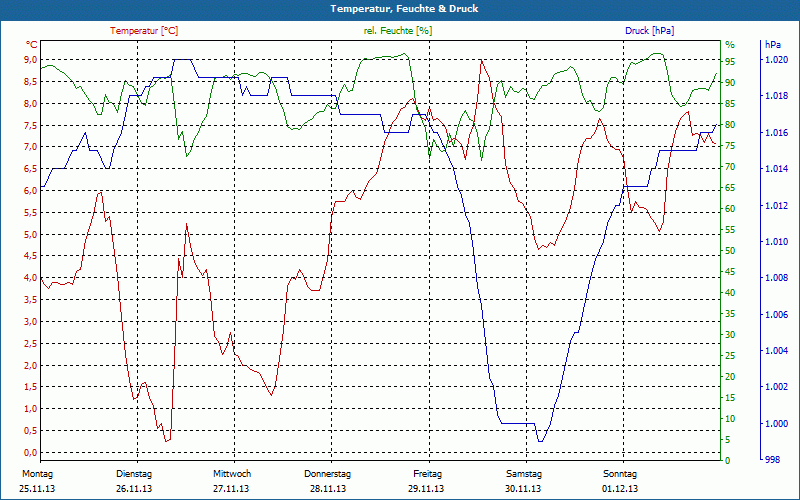
Task: Select the blue "Druck [hPa]" legend label
Action: click(649, 31)
